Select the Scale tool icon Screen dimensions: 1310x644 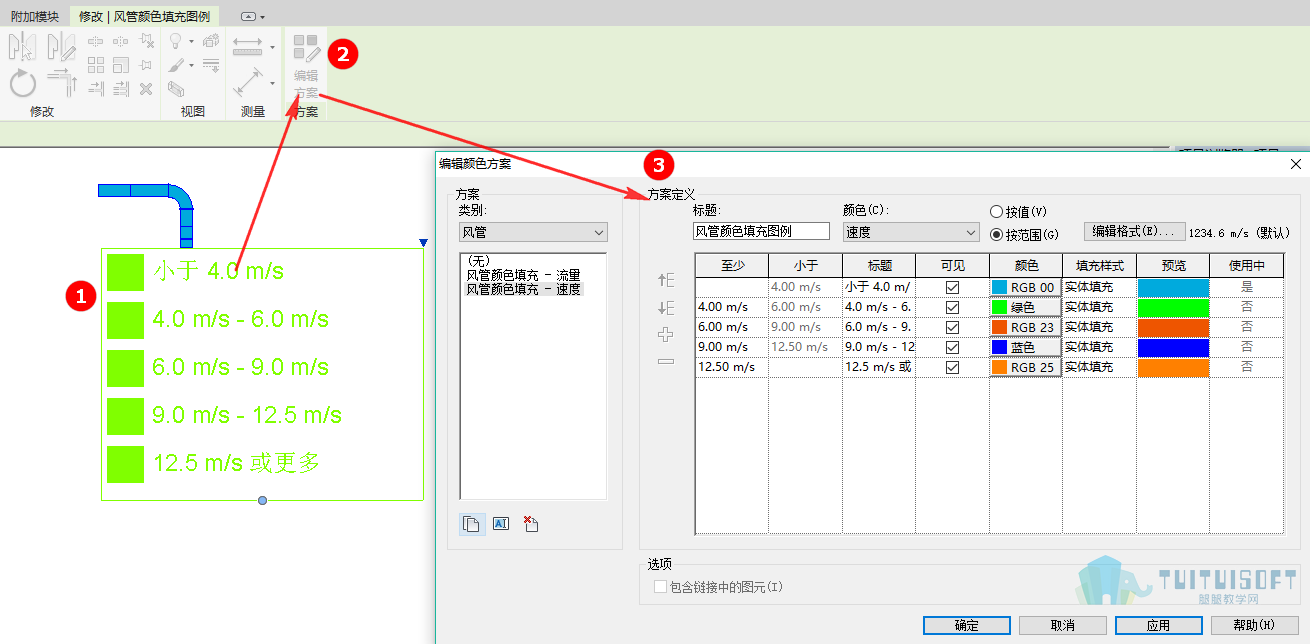(121, 65)
